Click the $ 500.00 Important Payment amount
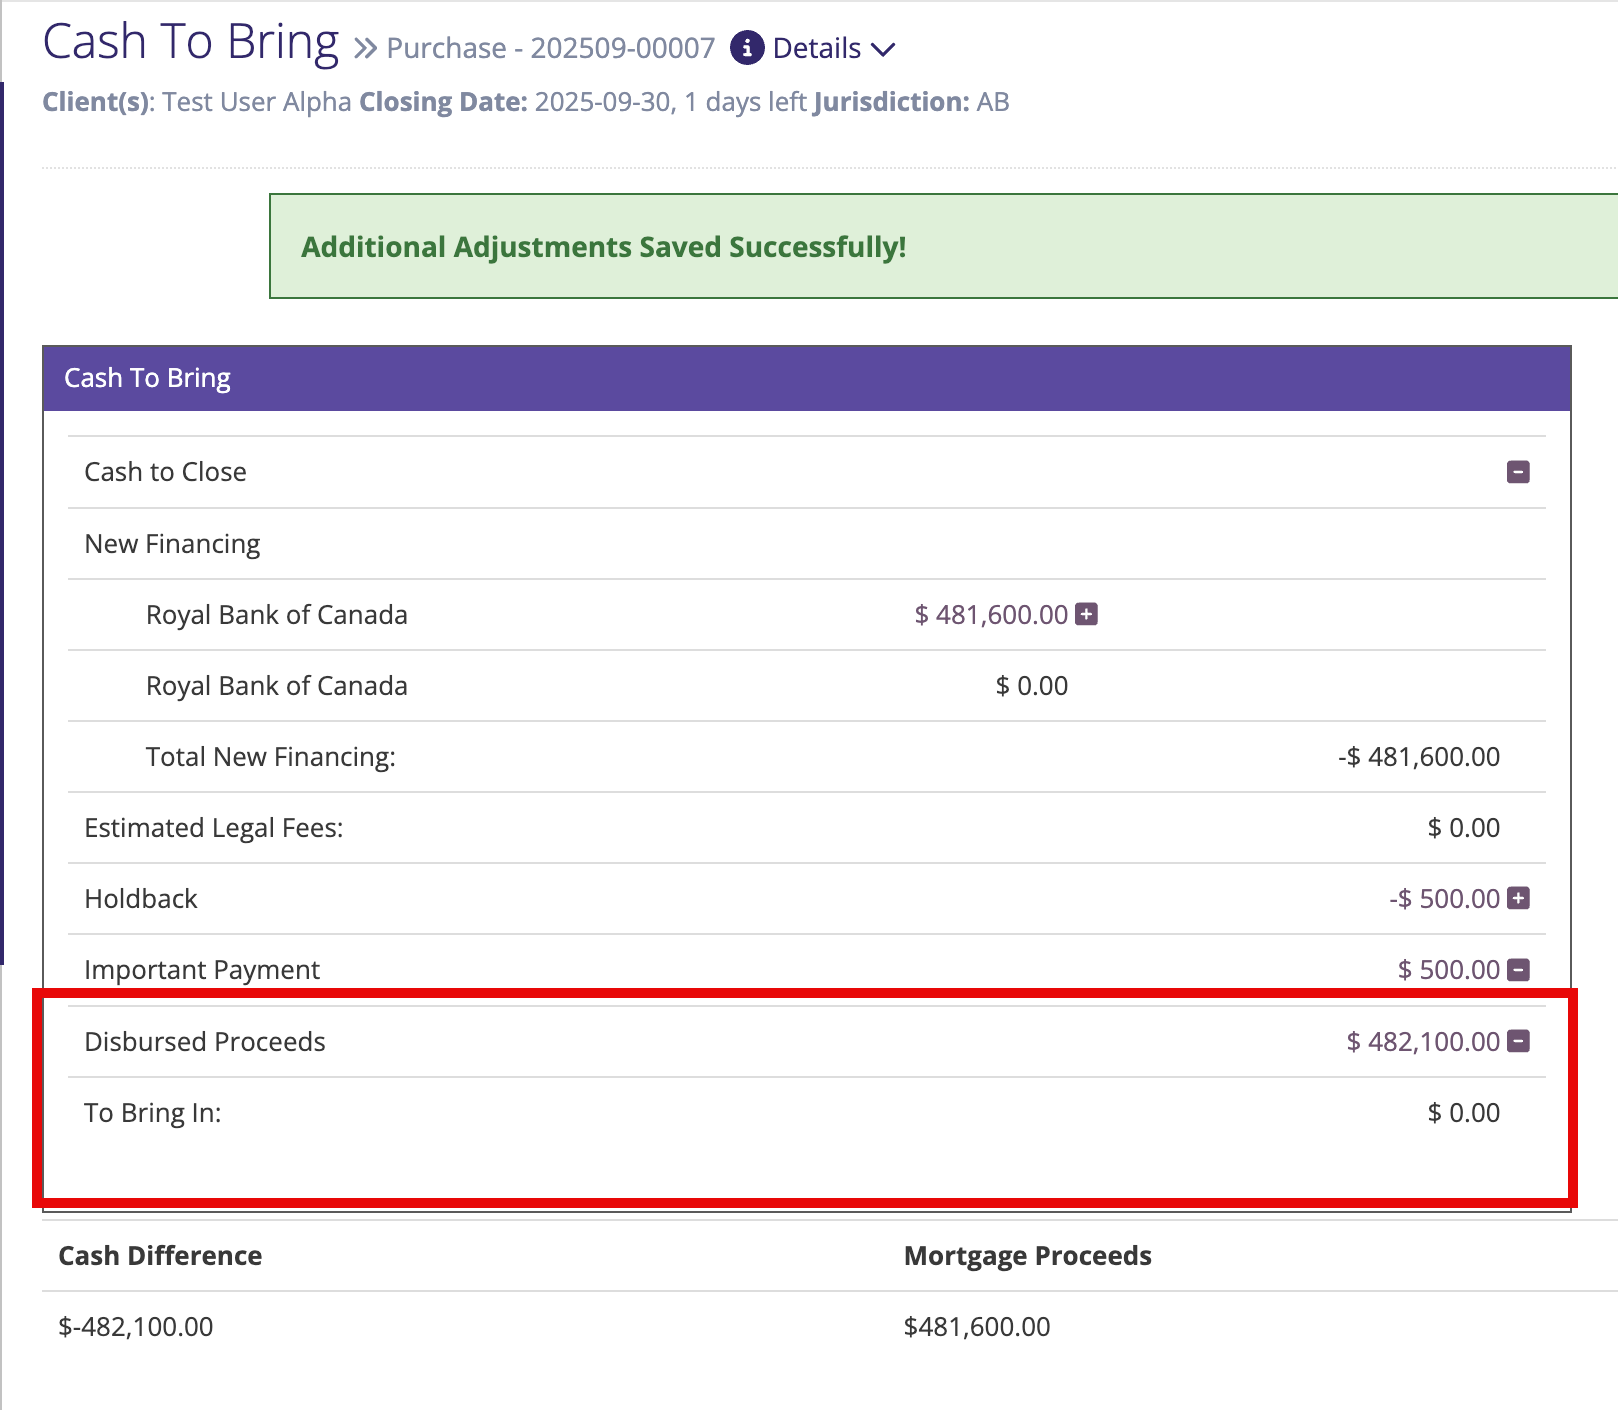The height and width of the screenshot is (1410, 1618). click(1447, 970)
